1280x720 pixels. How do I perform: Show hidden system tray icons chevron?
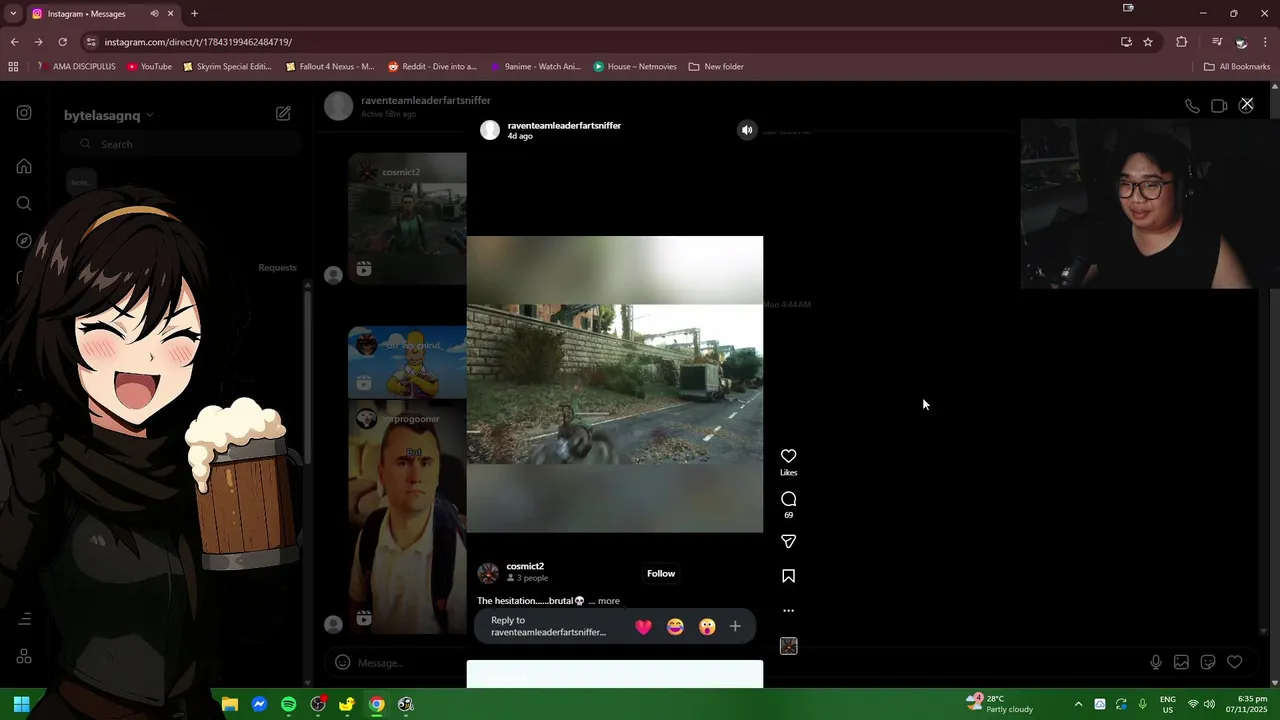[1078, 704]
